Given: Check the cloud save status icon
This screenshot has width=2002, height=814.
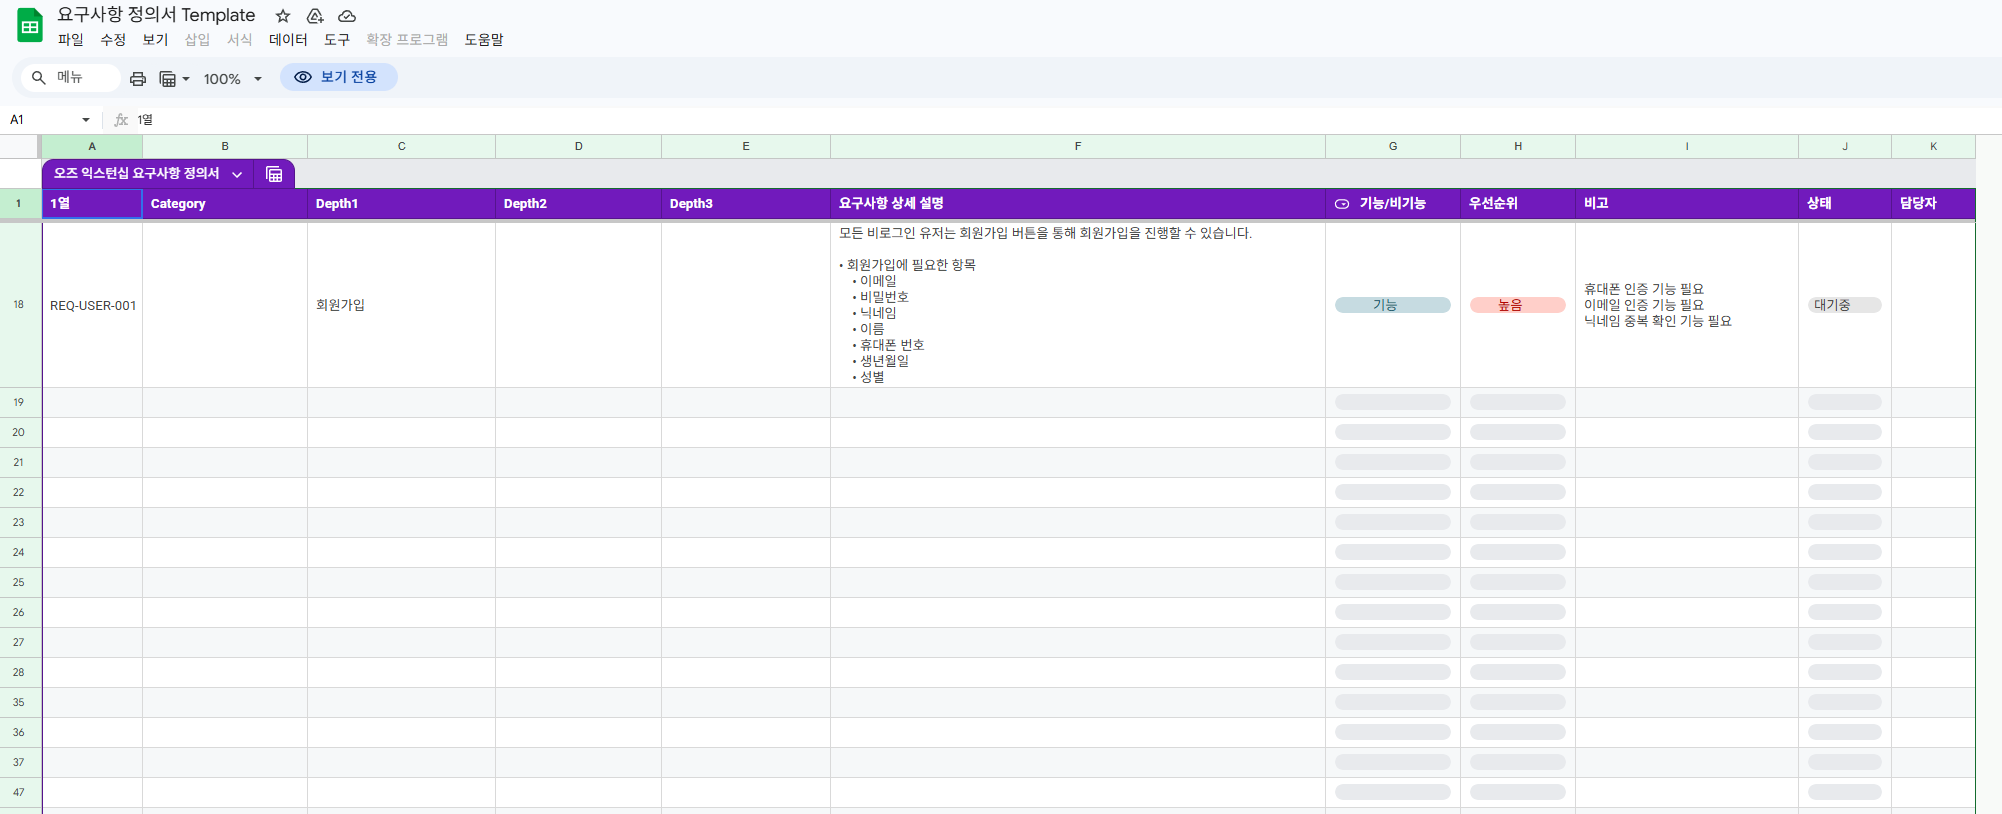Looking at the screenshot, I should pos(347,16).
